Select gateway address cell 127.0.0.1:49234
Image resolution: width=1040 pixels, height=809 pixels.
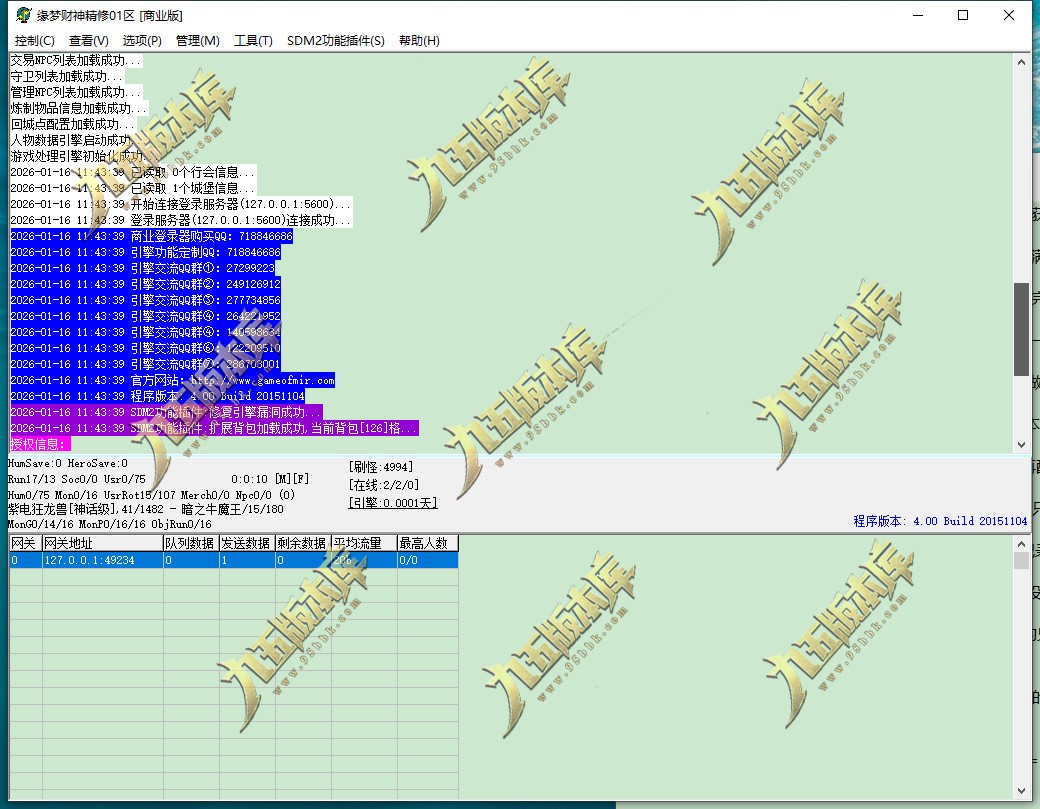point(102,560)
